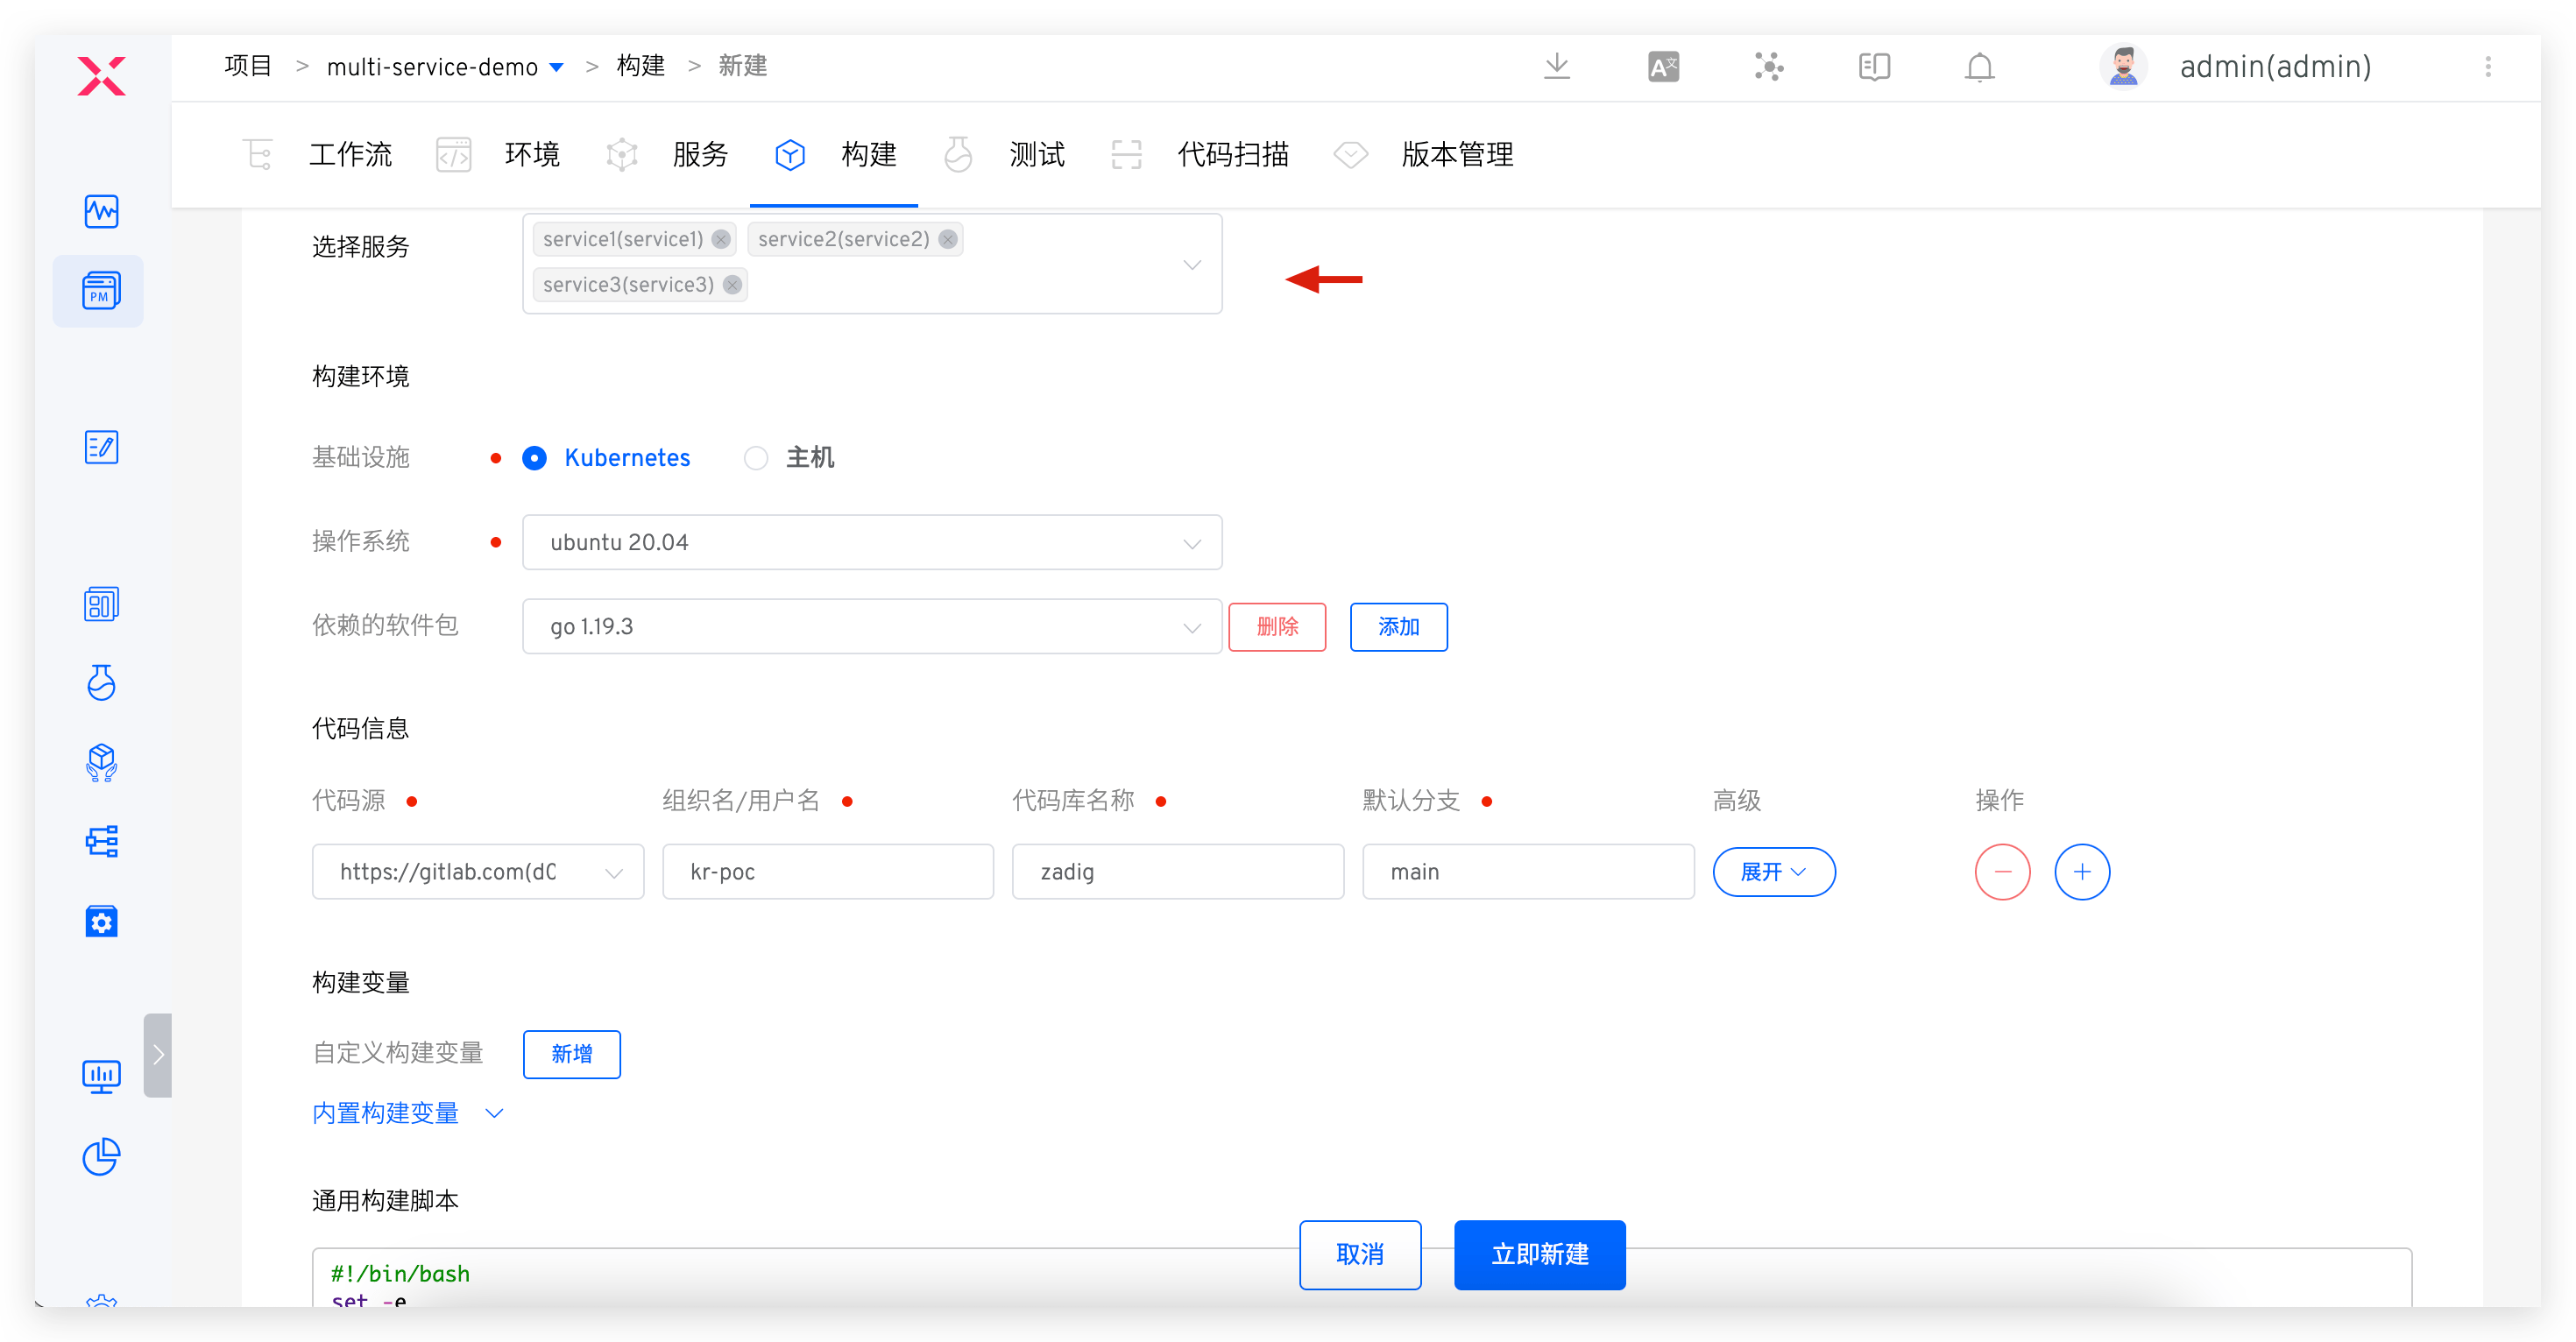Viewport: 2576px width, 1342px height.
Task: Open the hierarchy tree sidebar icon
Action: pos(101,841)
